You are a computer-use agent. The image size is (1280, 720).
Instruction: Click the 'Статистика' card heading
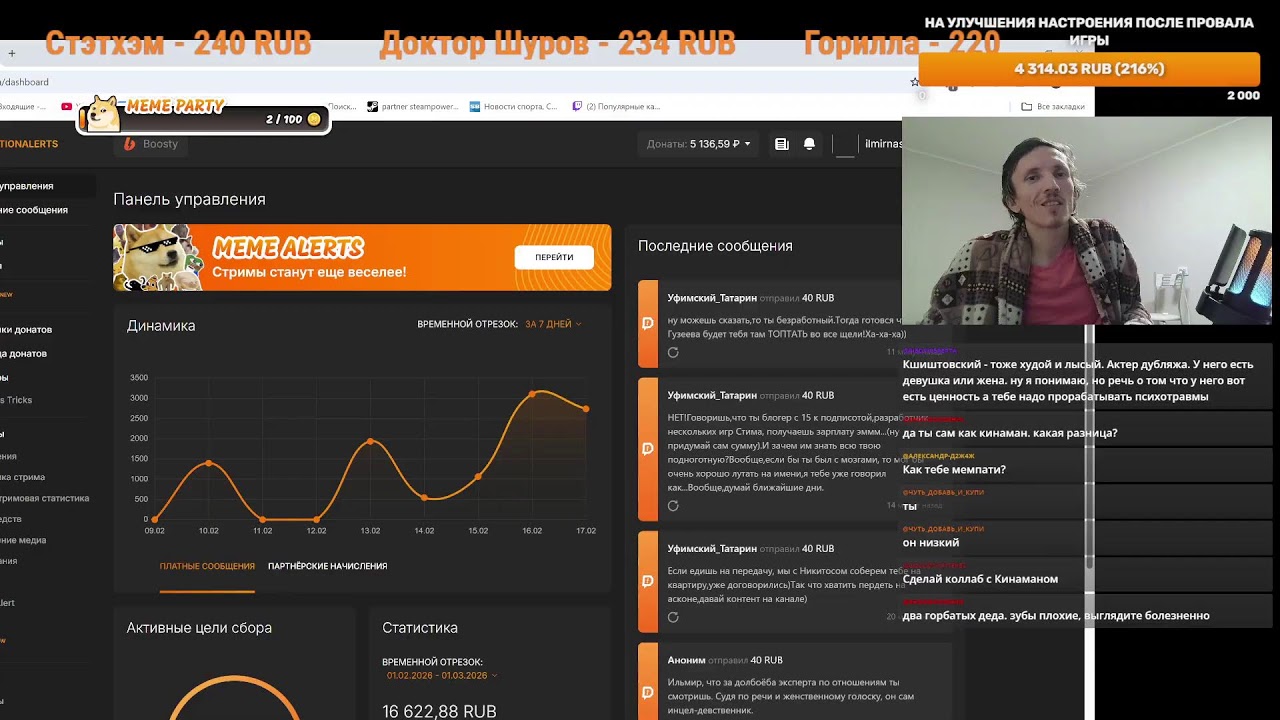point(420,628)
